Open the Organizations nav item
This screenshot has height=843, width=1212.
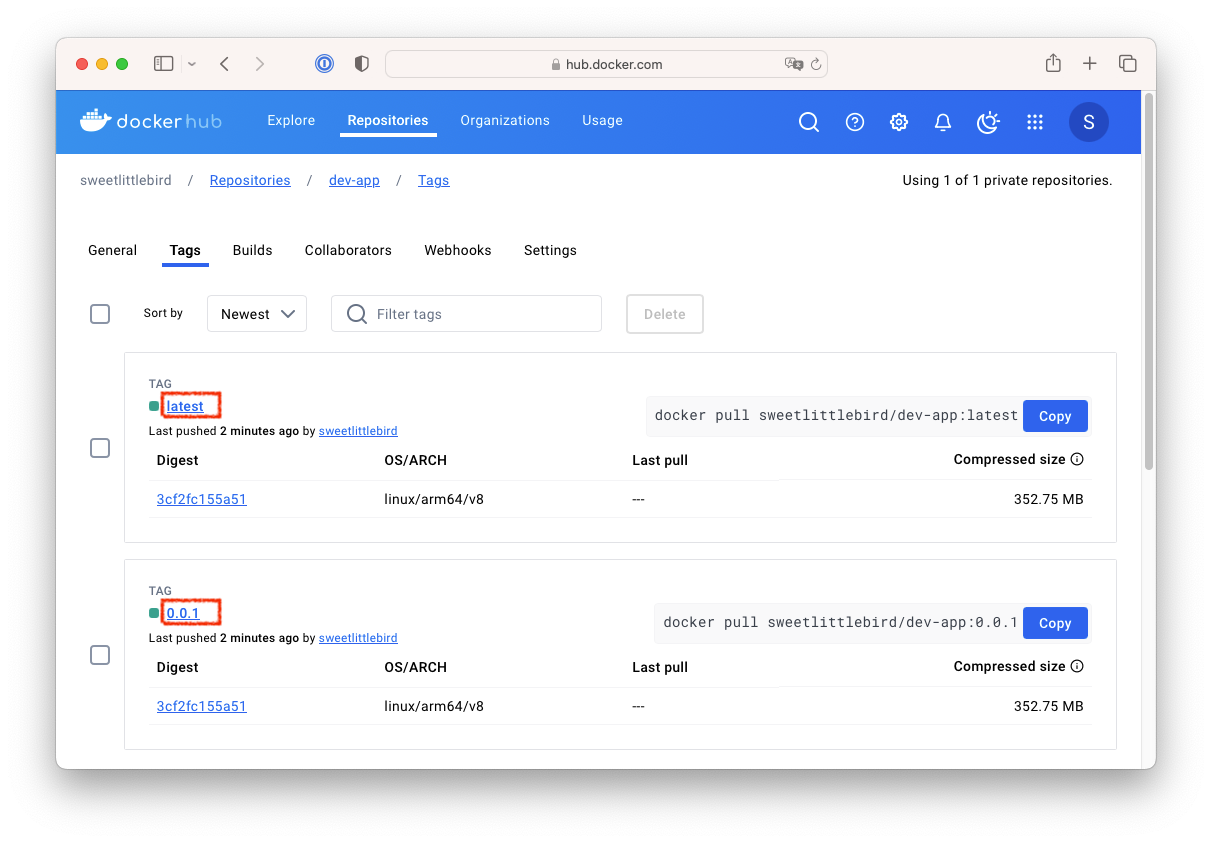tap(505, 121)
